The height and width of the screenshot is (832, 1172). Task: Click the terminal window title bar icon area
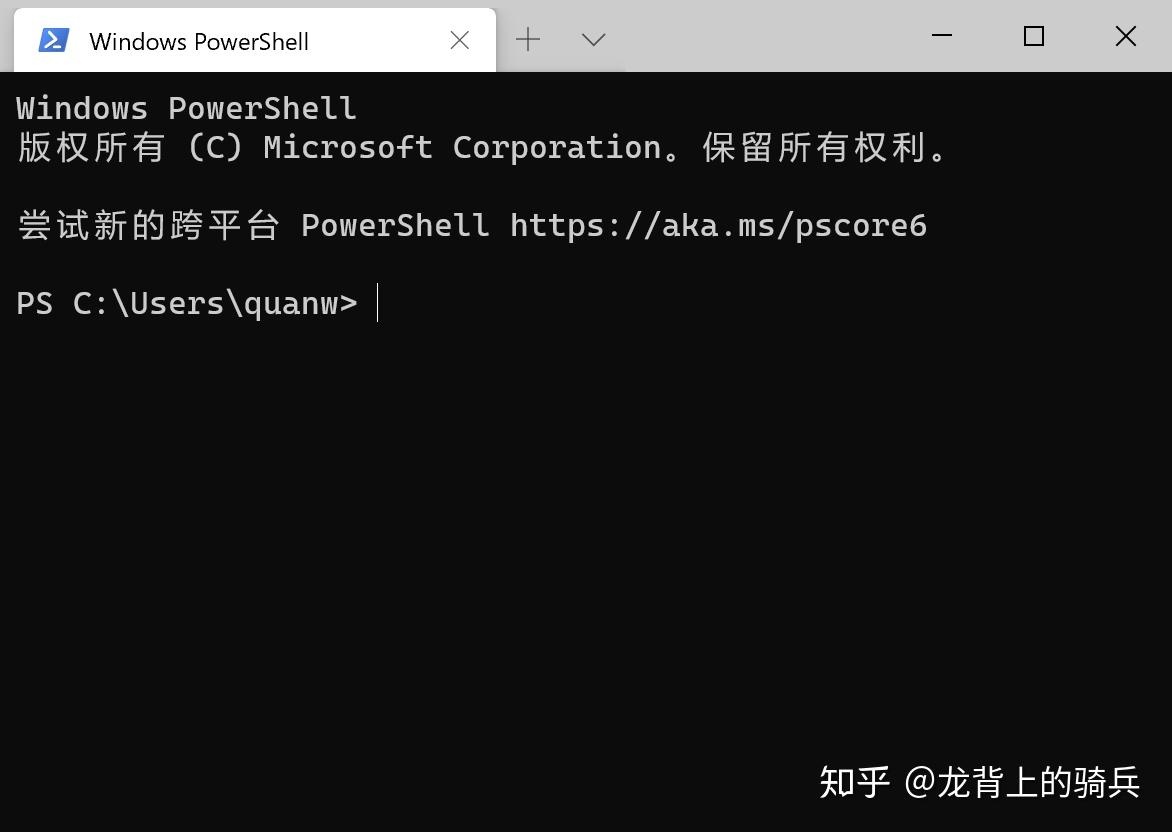pyautogui.click(x=53, y=39)
